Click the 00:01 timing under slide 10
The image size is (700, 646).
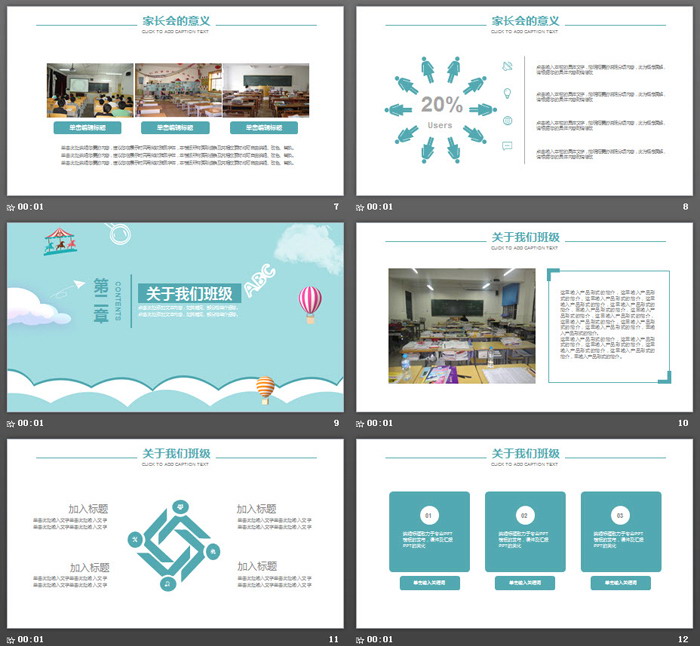coord(379,423)
